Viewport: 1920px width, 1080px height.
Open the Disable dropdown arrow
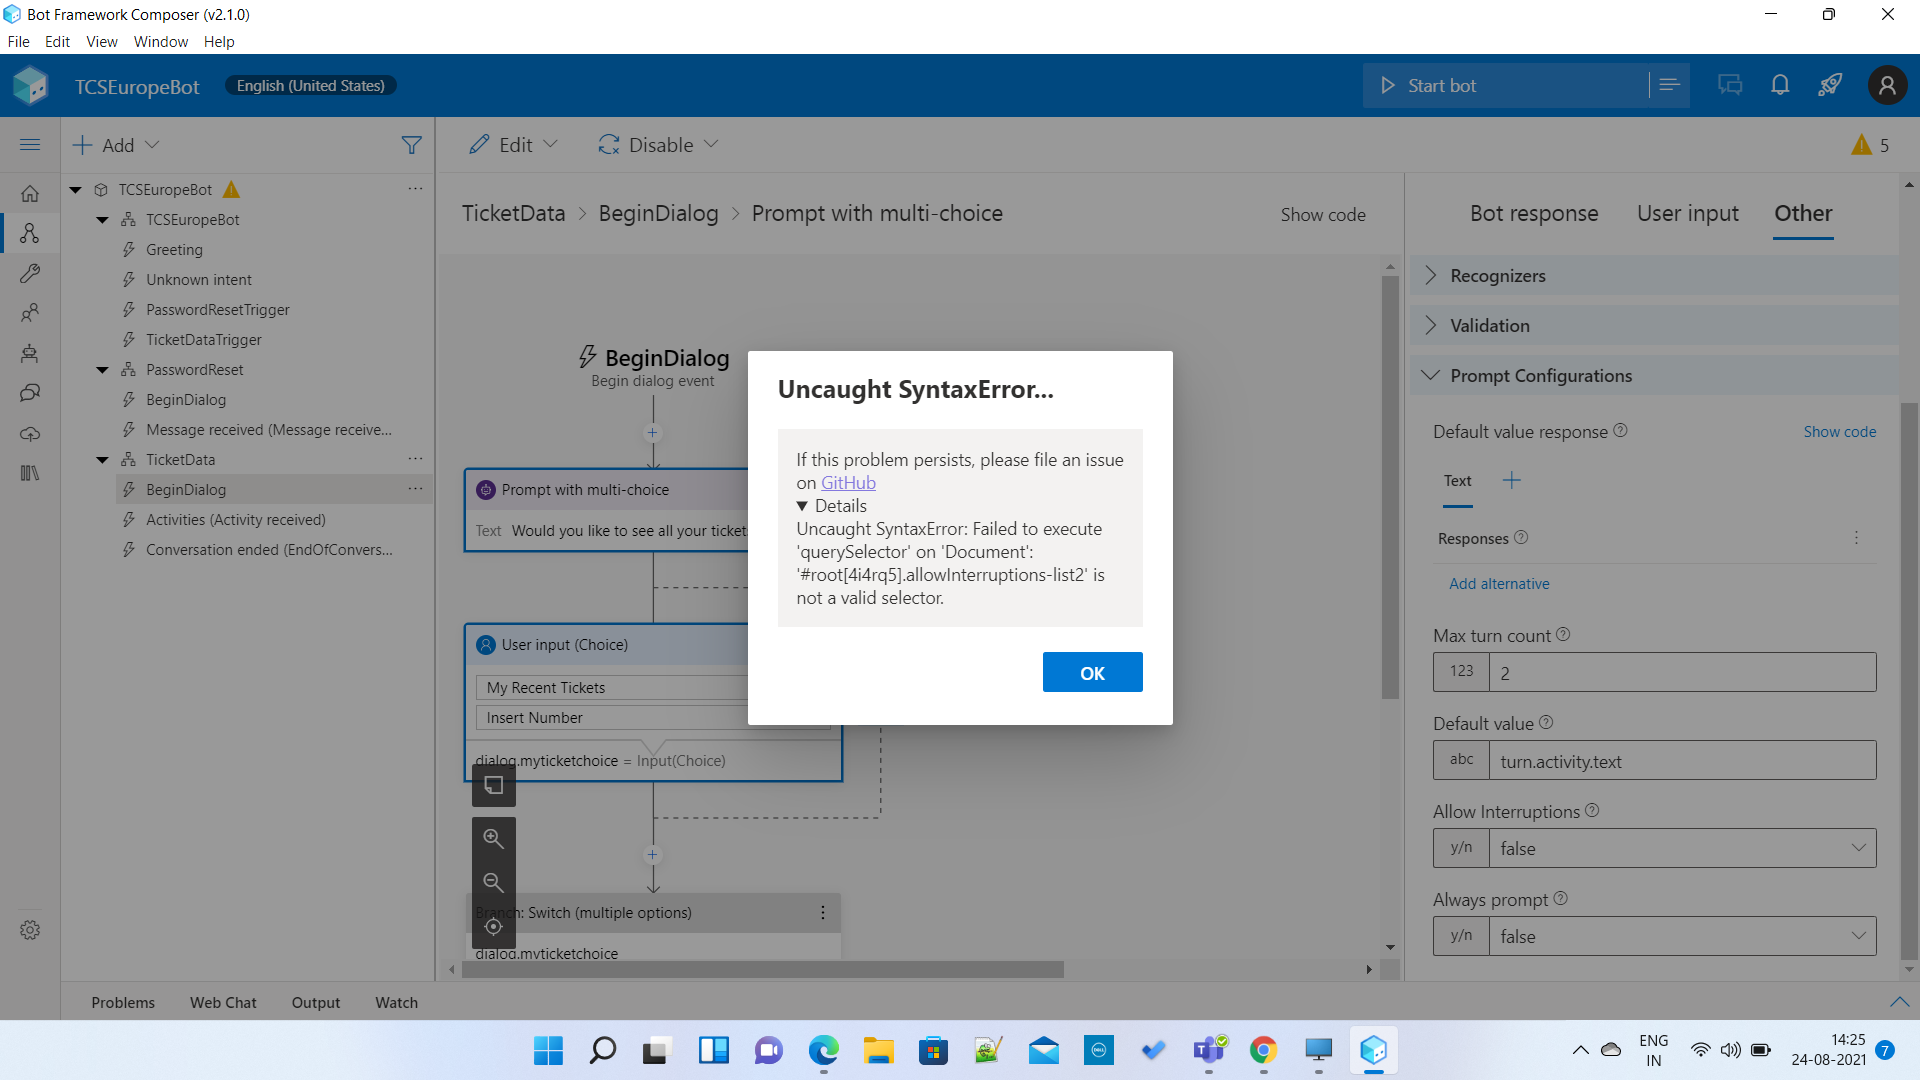(x=712, y=144)
